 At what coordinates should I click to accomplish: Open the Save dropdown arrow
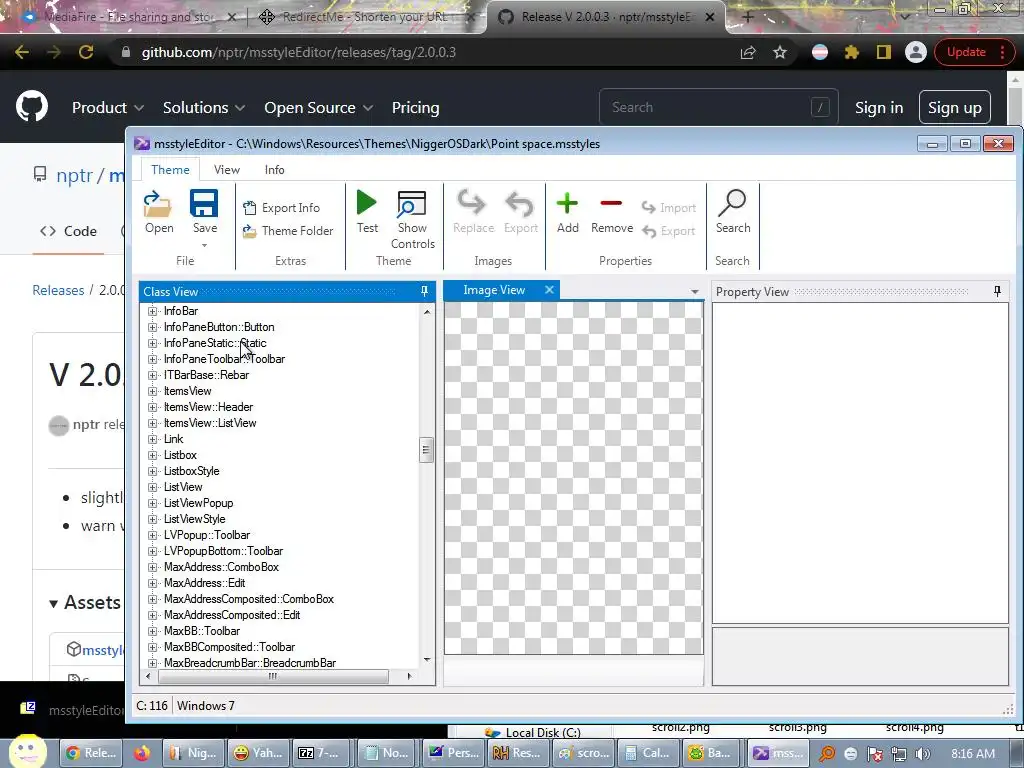pos(204,246)
